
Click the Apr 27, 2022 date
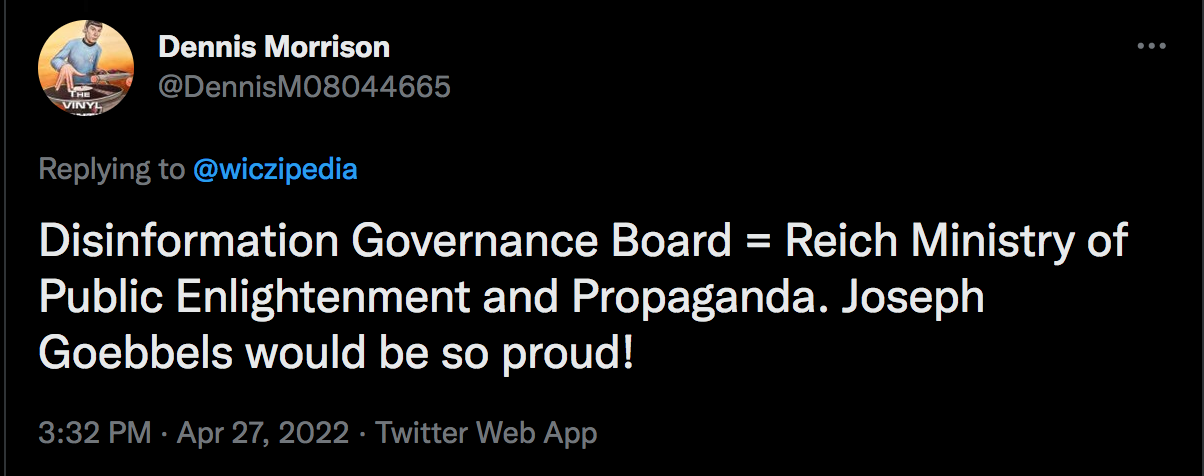coord(263,433)
